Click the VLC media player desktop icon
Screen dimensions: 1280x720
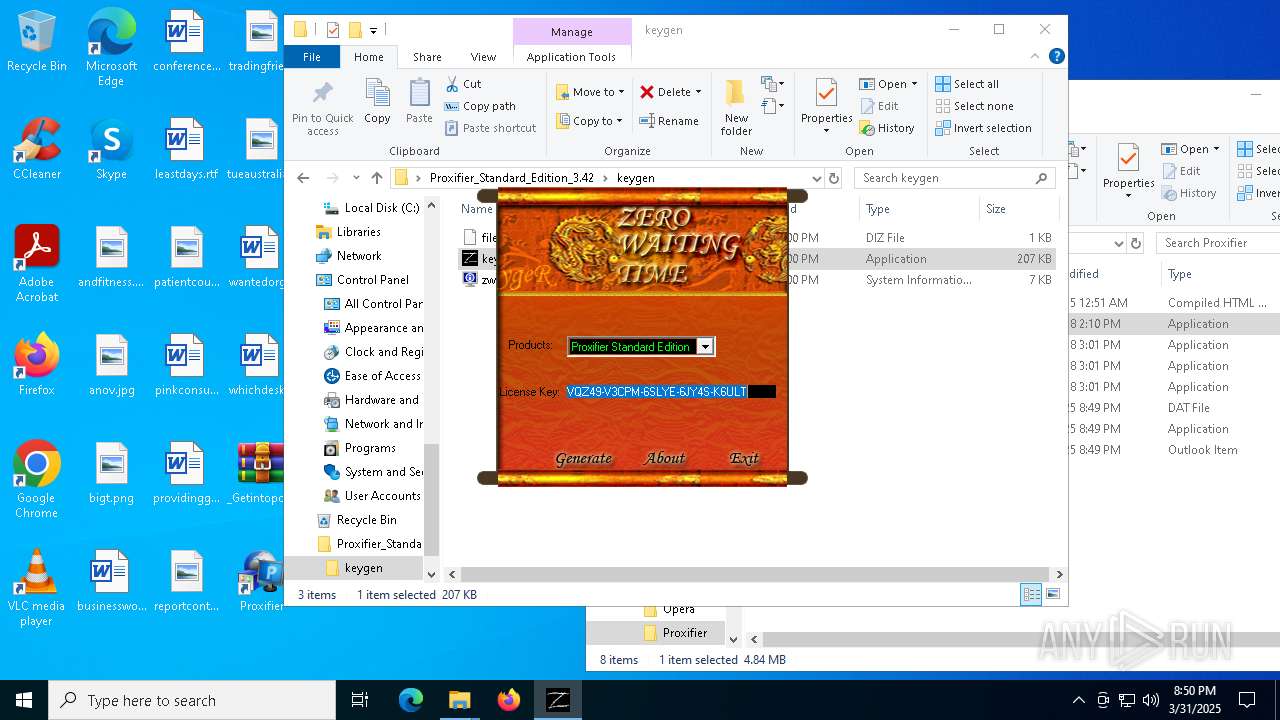tap(37, 589)
